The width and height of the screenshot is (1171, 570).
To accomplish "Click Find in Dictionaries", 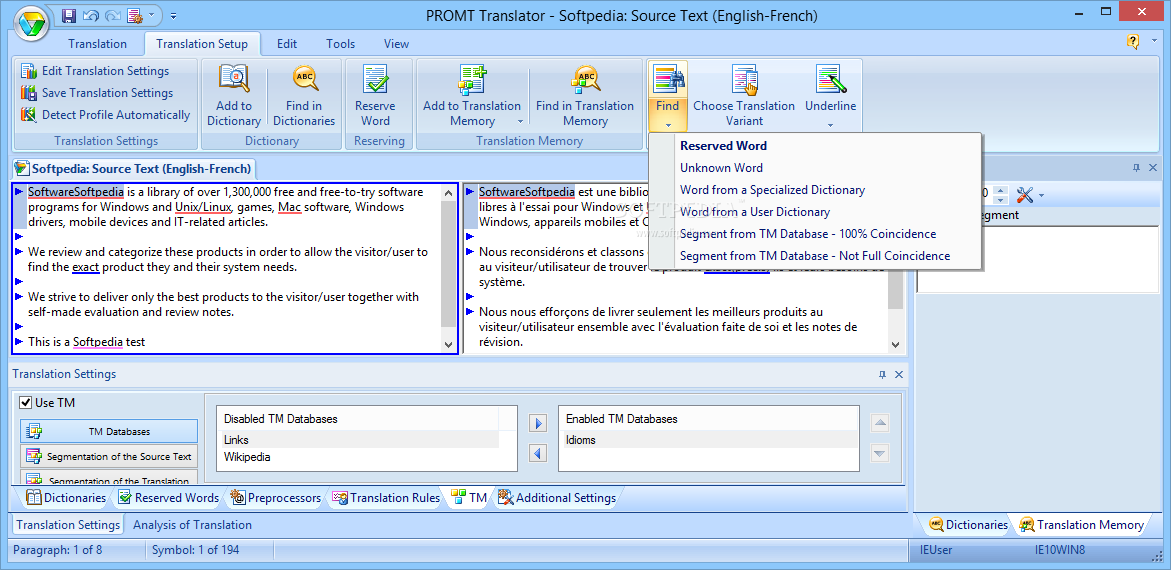I will tap(304, 96).
